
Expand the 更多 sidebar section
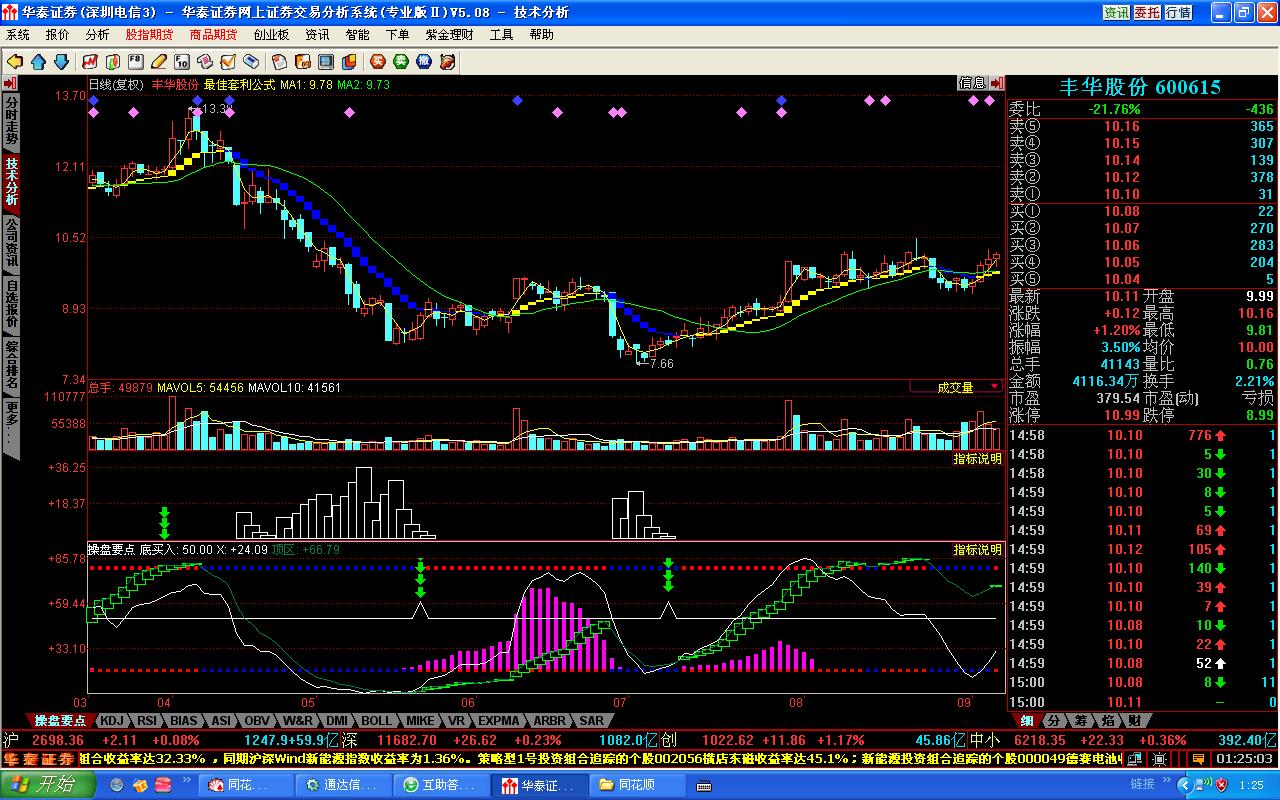[11, 427]
